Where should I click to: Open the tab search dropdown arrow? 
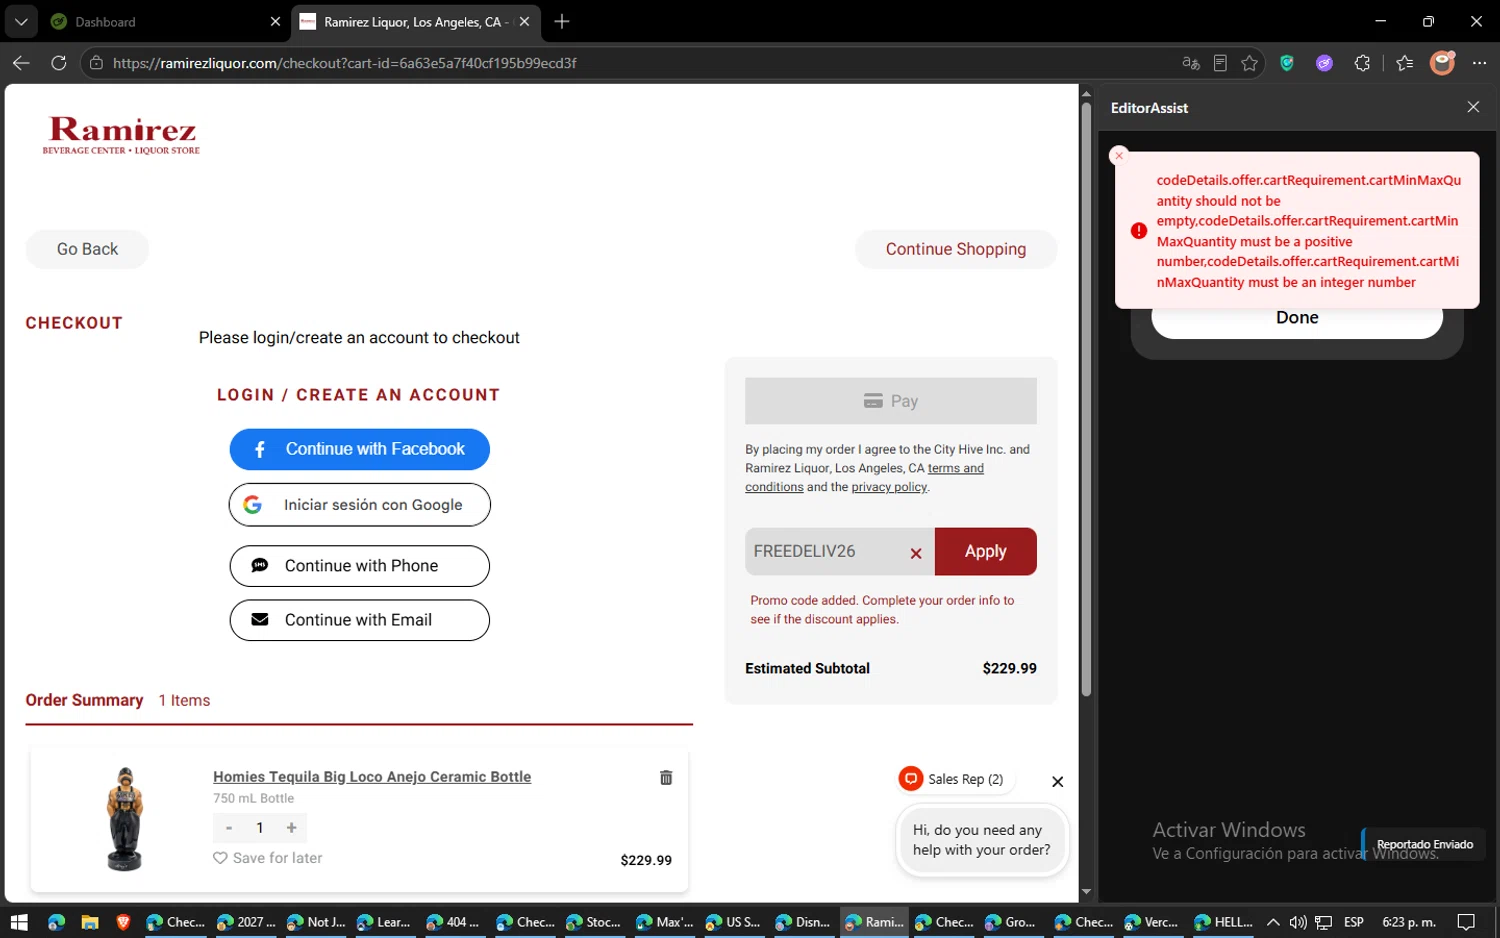click(20, 21)
